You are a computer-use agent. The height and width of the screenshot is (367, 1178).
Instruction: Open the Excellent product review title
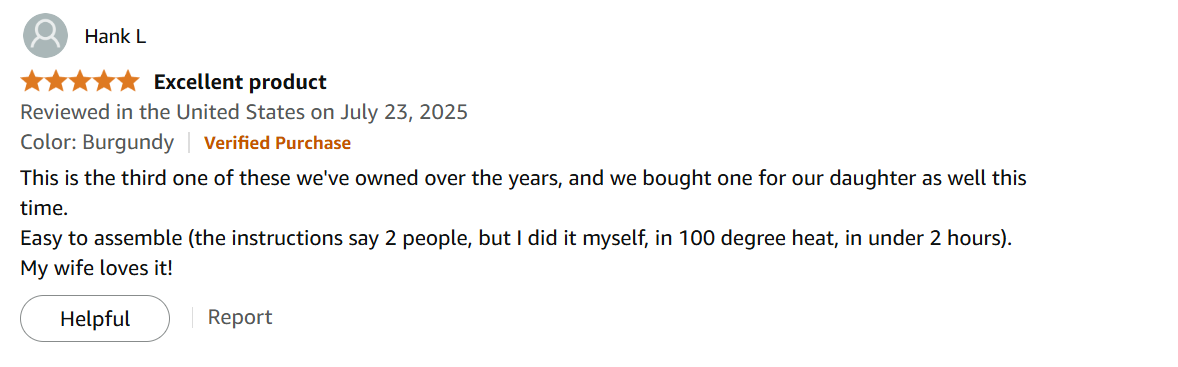(x=240, y=82)
